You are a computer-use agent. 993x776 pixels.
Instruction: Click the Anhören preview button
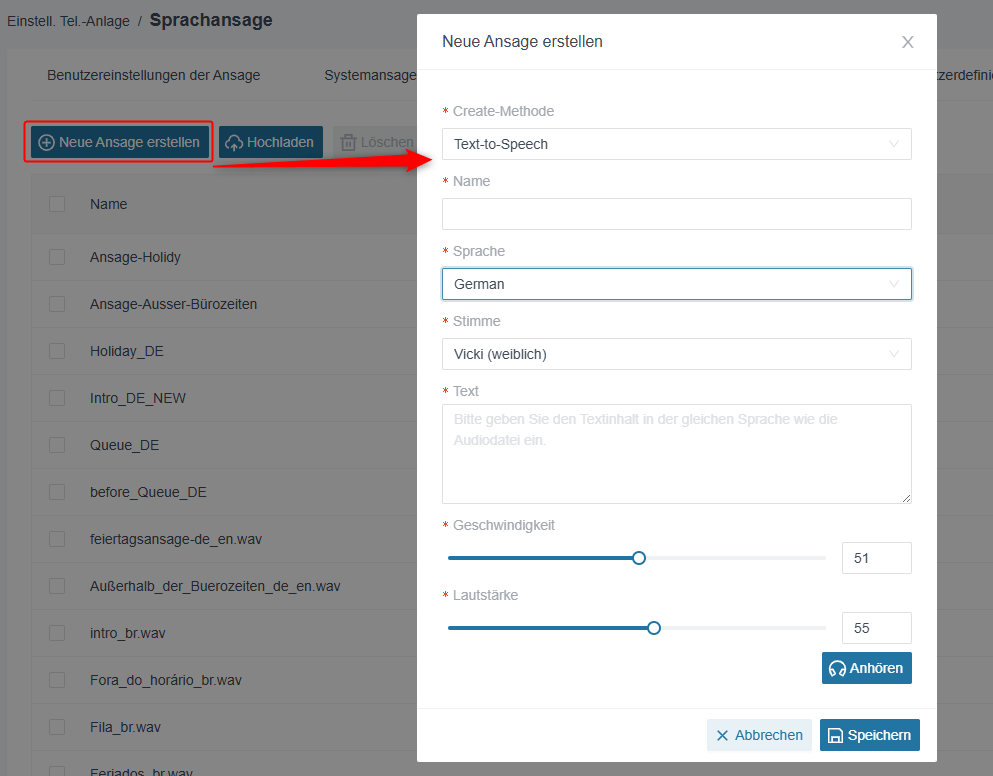866,668
